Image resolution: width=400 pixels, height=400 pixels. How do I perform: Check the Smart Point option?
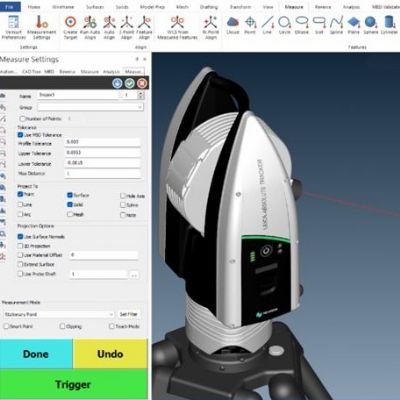(x=6, y=326)
